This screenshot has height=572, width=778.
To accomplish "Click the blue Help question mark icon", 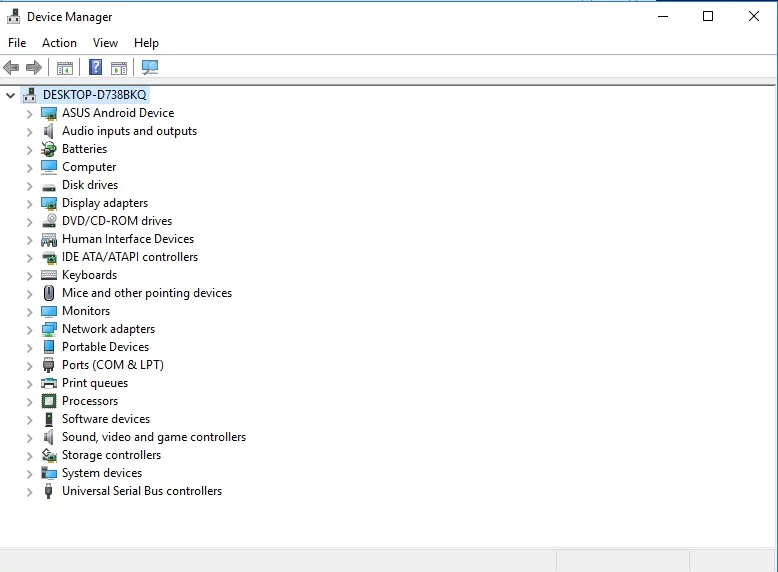I will point(95,67).
